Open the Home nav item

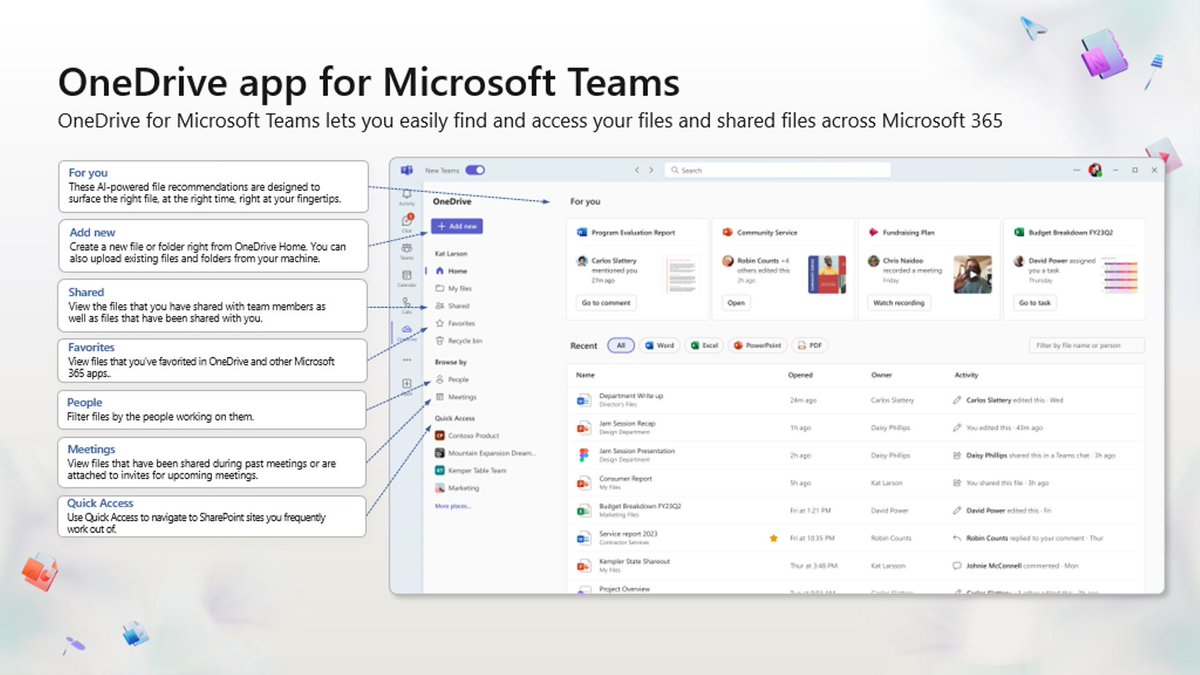tap(452, 271)
